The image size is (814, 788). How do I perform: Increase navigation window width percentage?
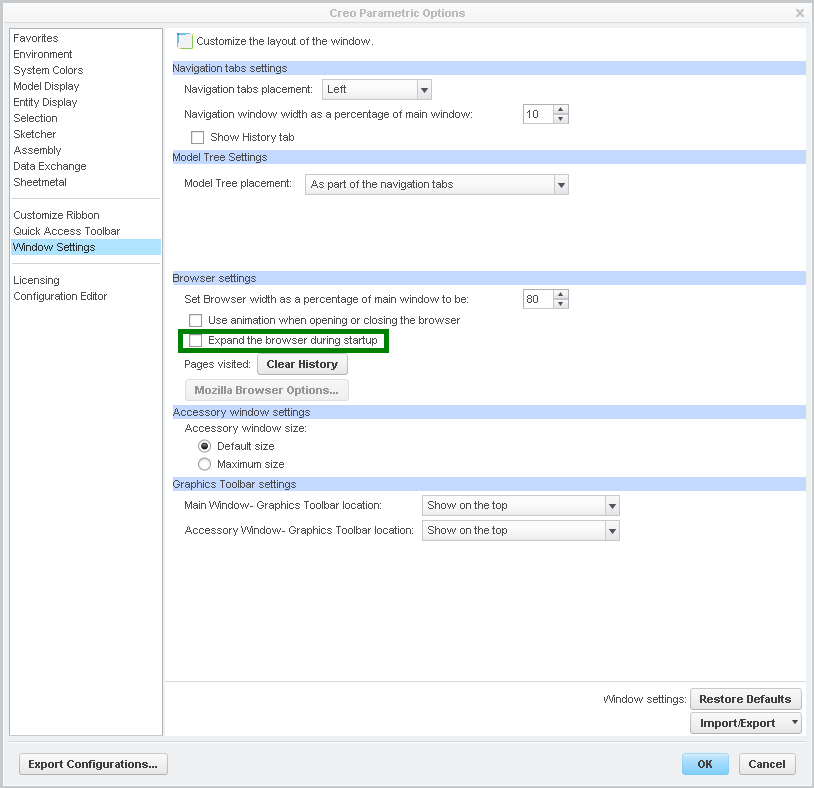[561, 110]
